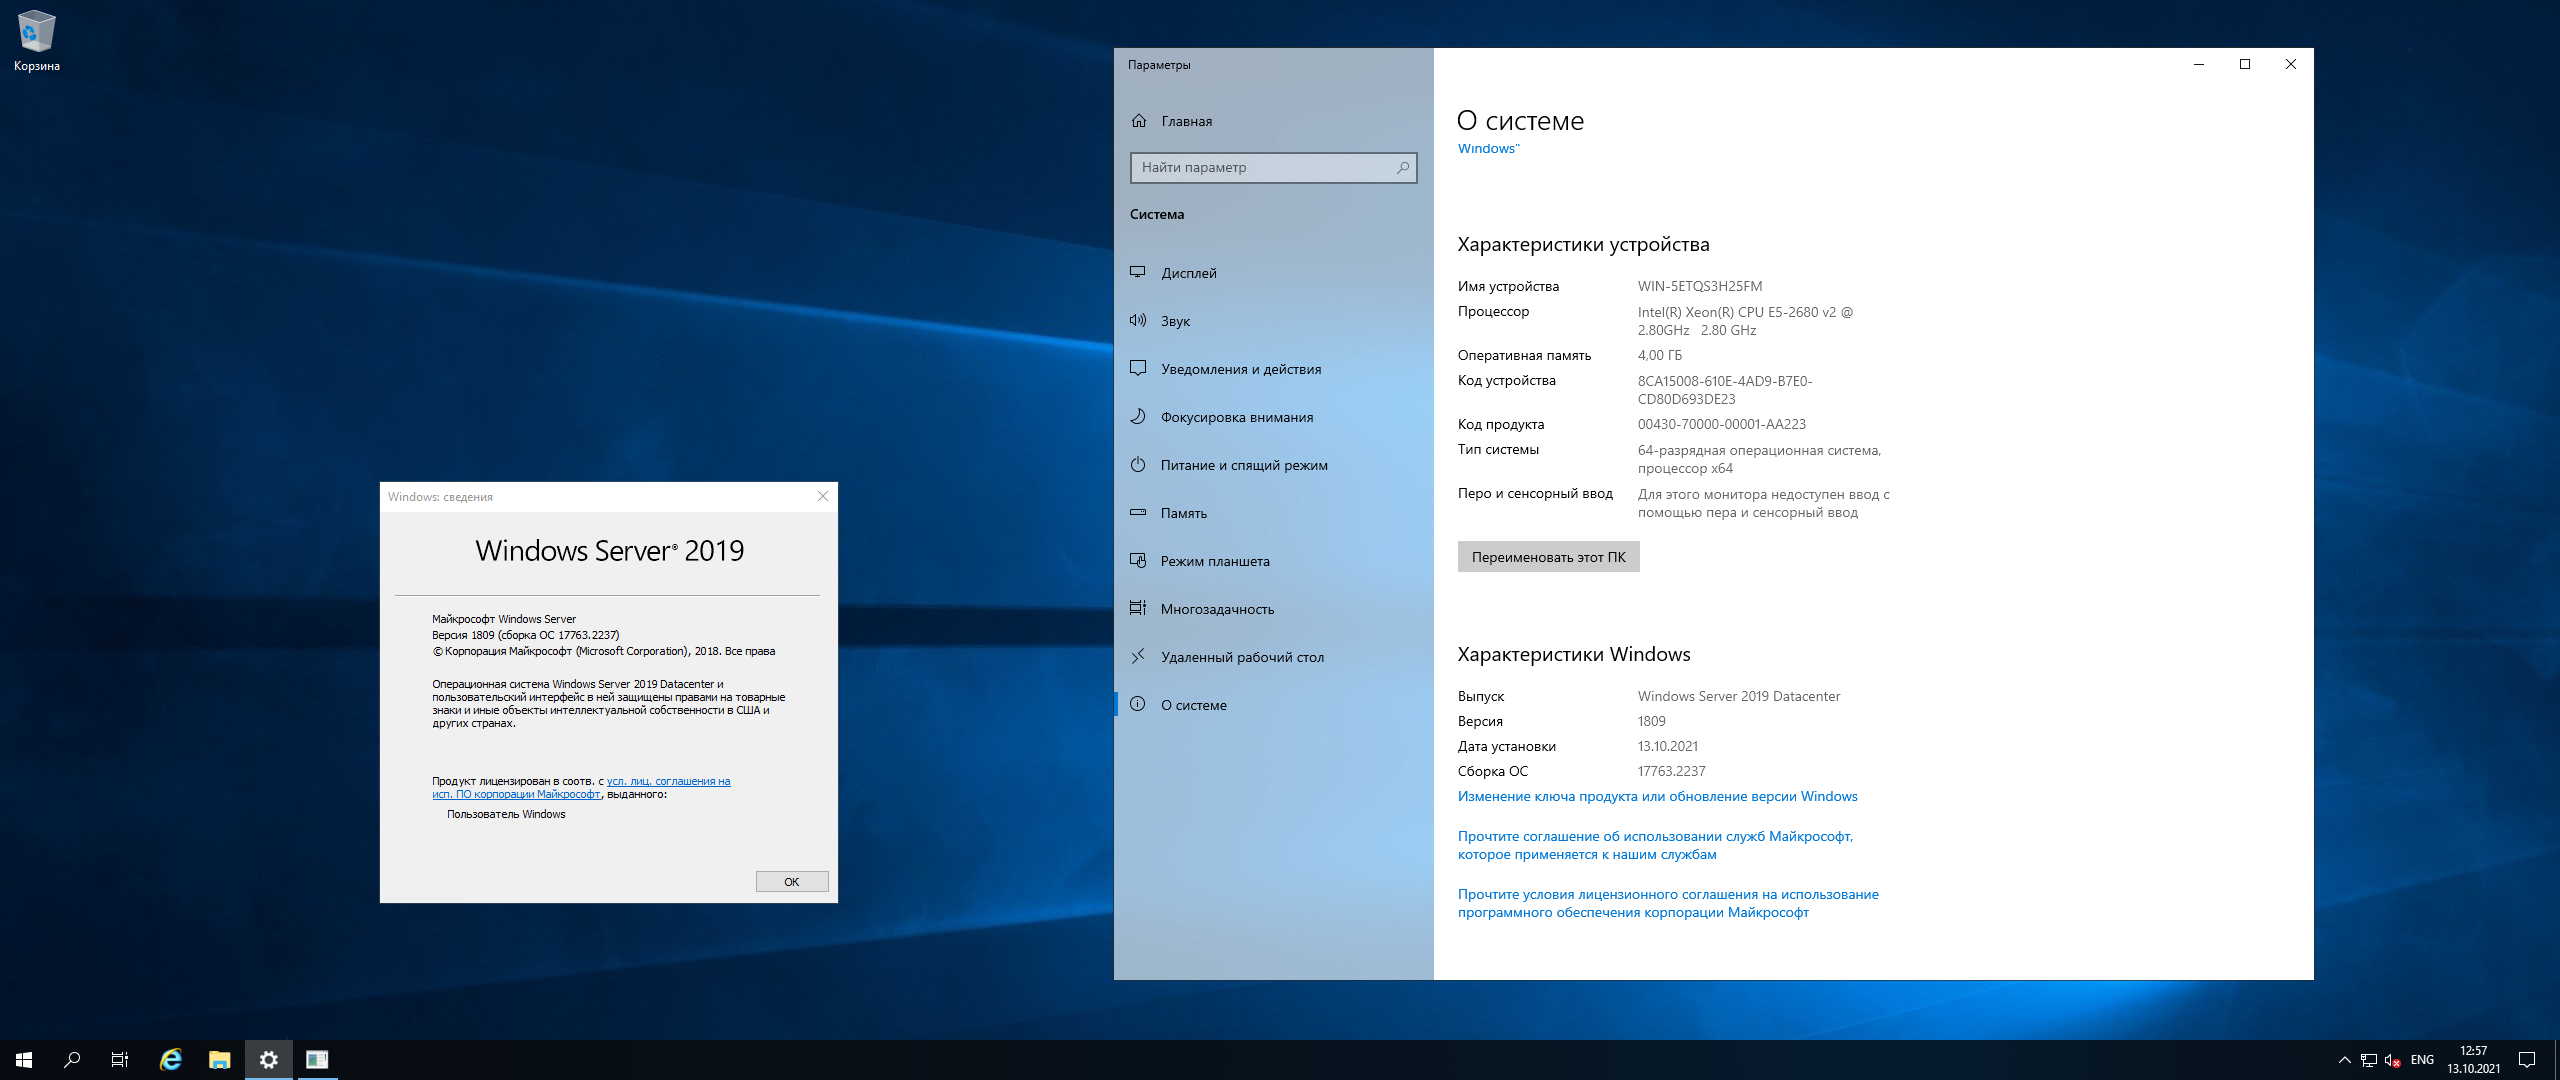Select Память in Settings sidebar
Viewport: 2560px width, 1080px height.
pyautogui.click(x=1274, y=513)
